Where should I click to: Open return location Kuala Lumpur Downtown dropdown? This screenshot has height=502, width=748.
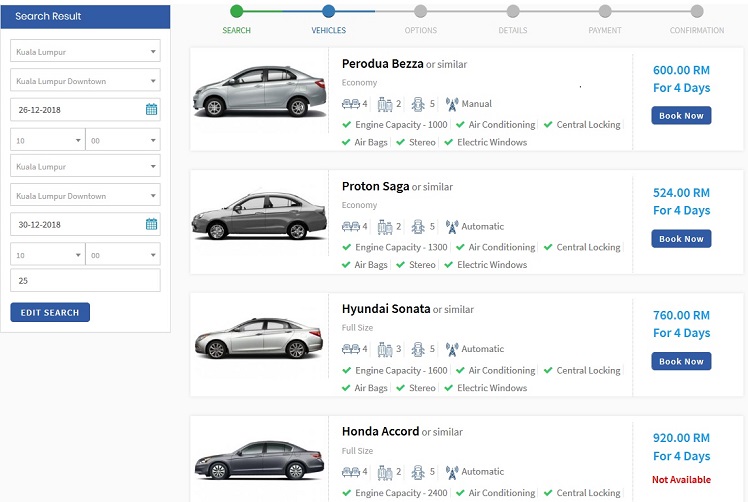(x=85, y=195)
